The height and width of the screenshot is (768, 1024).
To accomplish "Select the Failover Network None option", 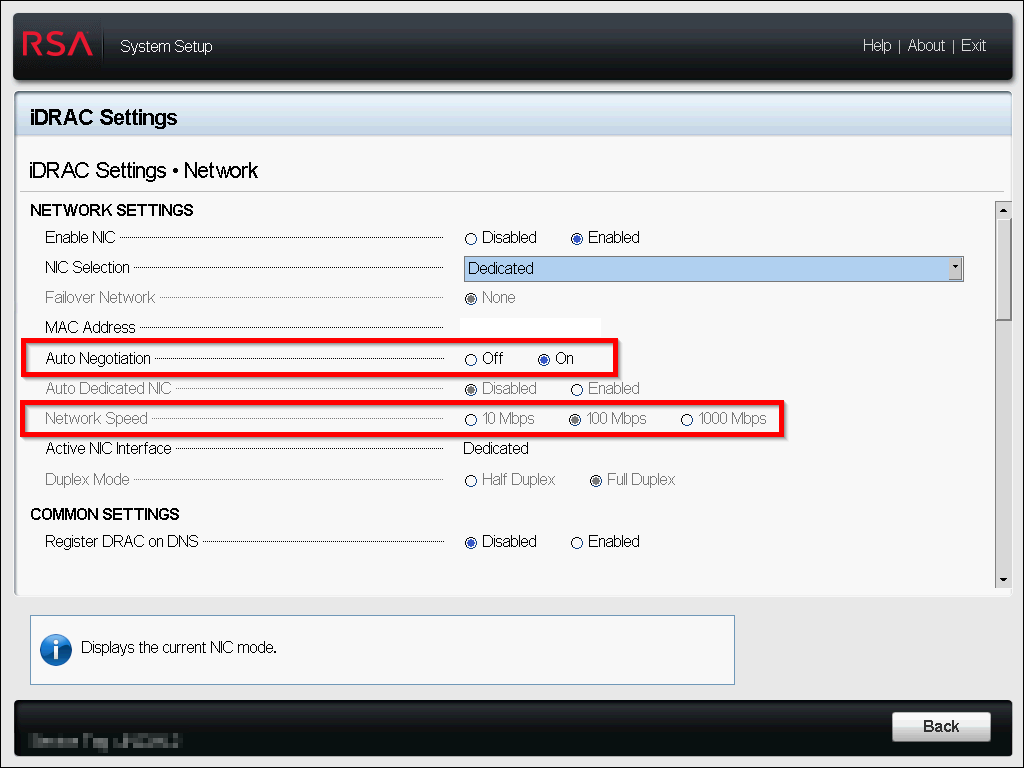I will (470, 298).
